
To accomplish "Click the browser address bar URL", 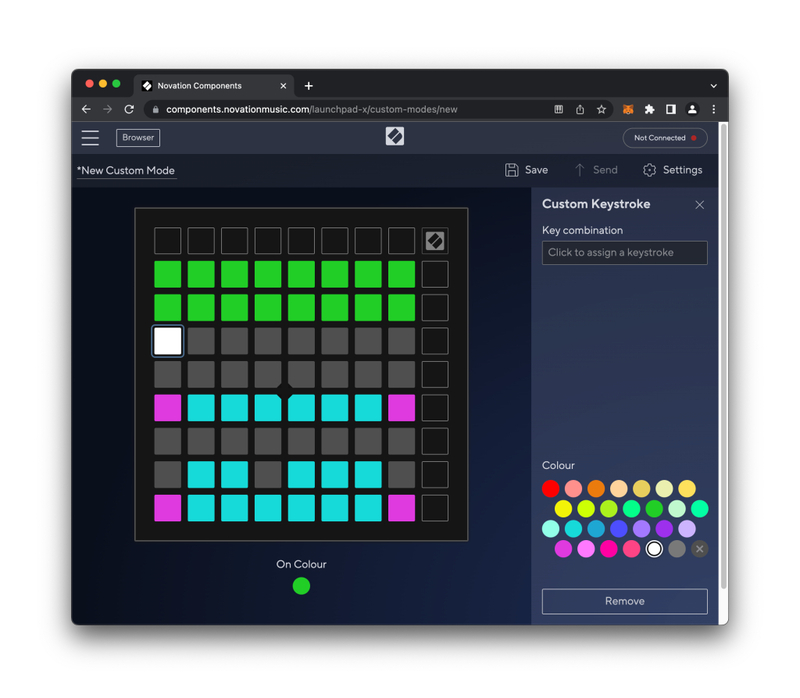I will (x=311, y=109).
